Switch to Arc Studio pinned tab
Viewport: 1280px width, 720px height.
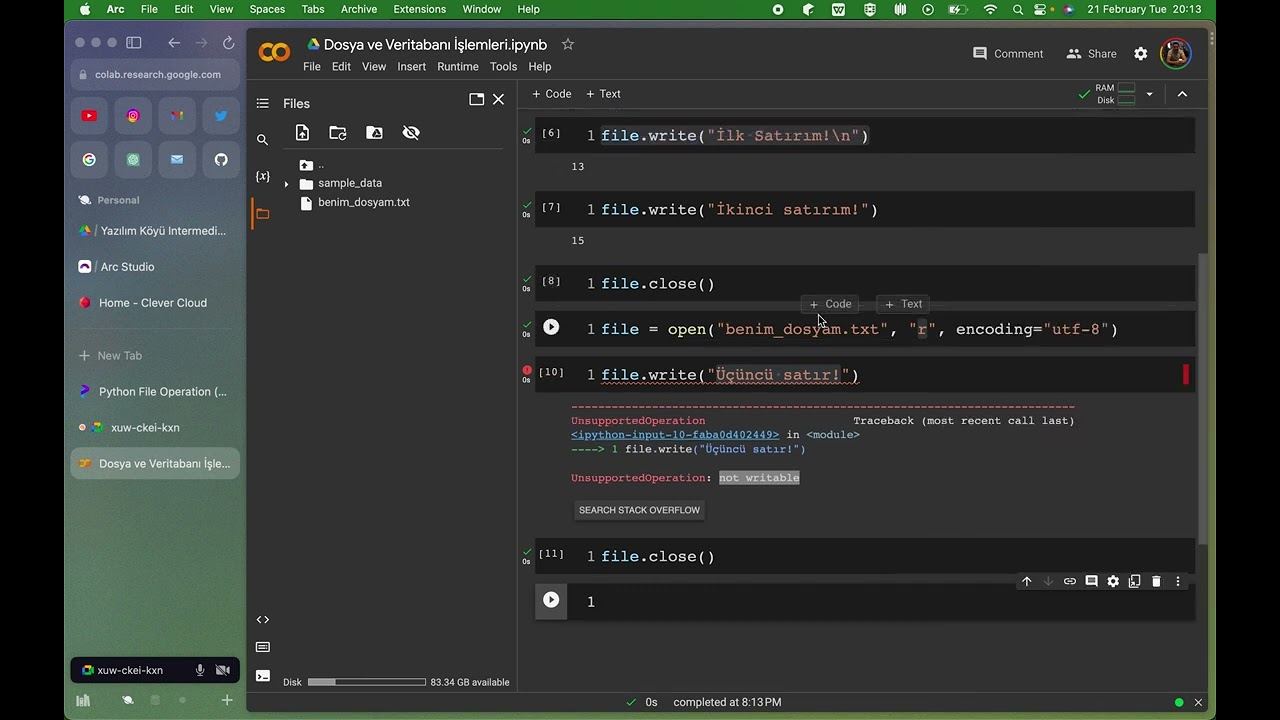click(155, 267)
